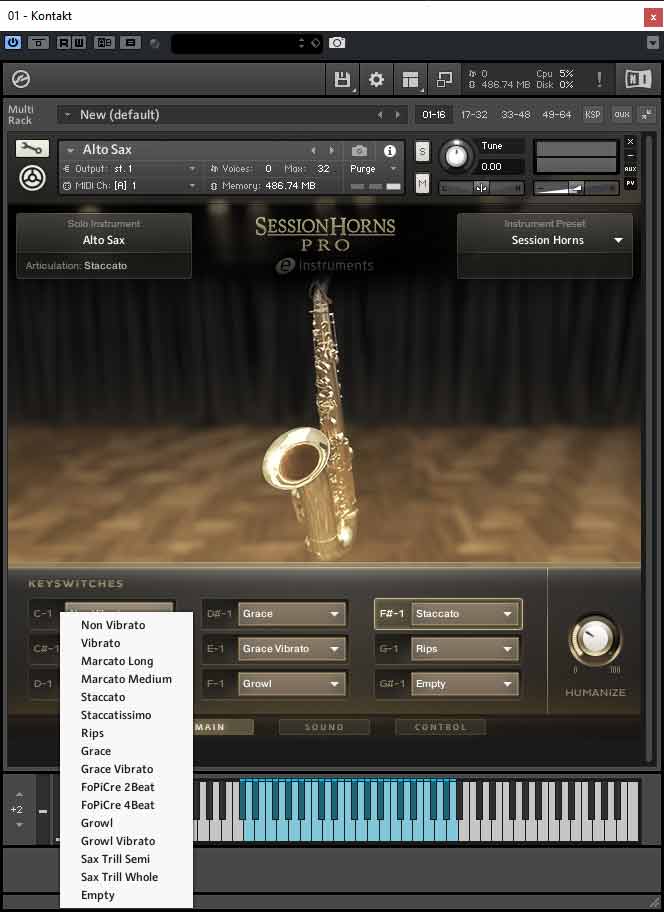Image resolution: width=664 pixels, height=912 pixels.
Task: Open the F-1 Growl keyswitch dropdown
Action: pyautogui.click(x=291, y=683)
